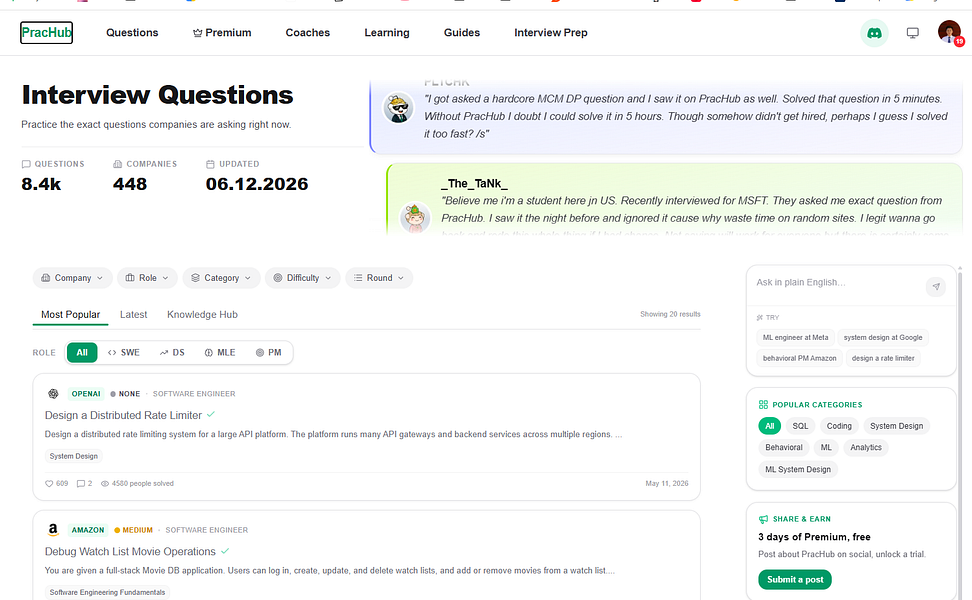Viewport: 972px width, 600px height.
Task: Open the Discord community icon
Action: click(874, 33)
